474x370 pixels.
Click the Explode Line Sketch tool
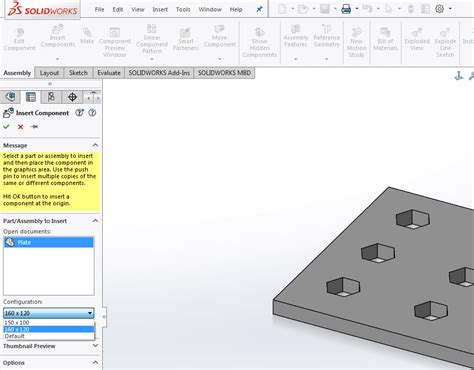(445, 42)
